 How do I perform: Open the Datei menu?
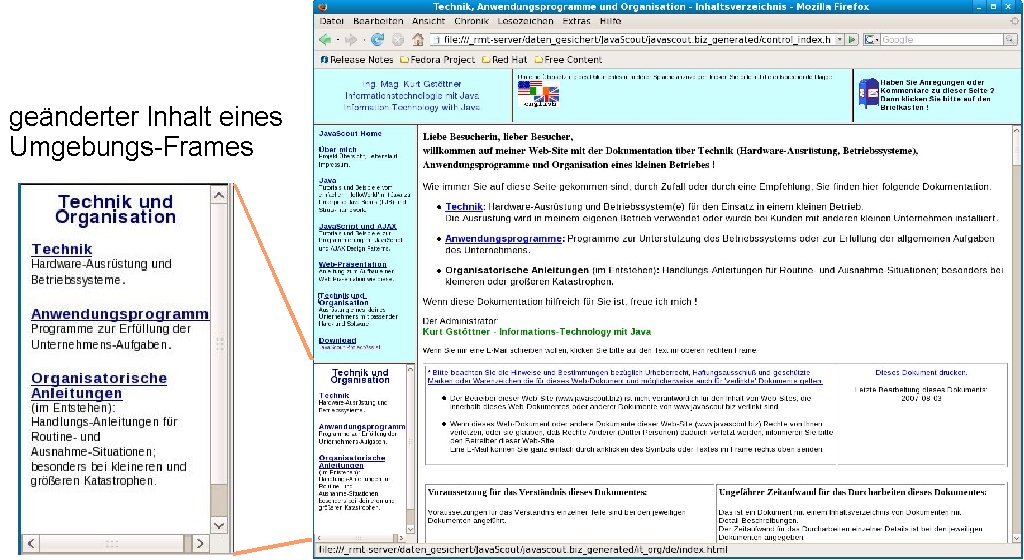coord(331,20)
